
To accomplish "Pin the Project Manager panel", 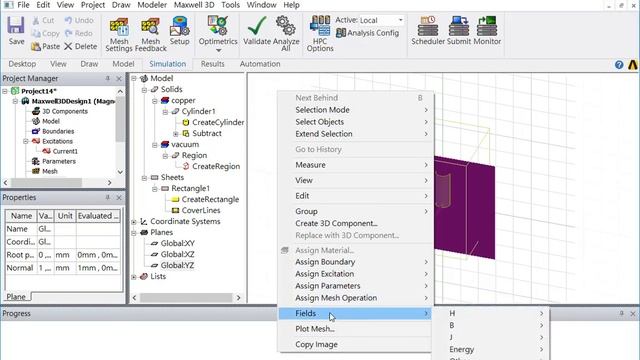I will (x=108, y=78).
